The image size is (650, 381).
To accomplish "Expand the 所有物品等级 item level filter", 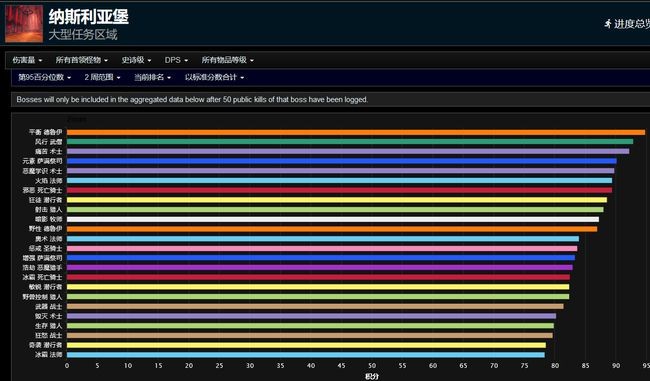I will tap(228, 60).
